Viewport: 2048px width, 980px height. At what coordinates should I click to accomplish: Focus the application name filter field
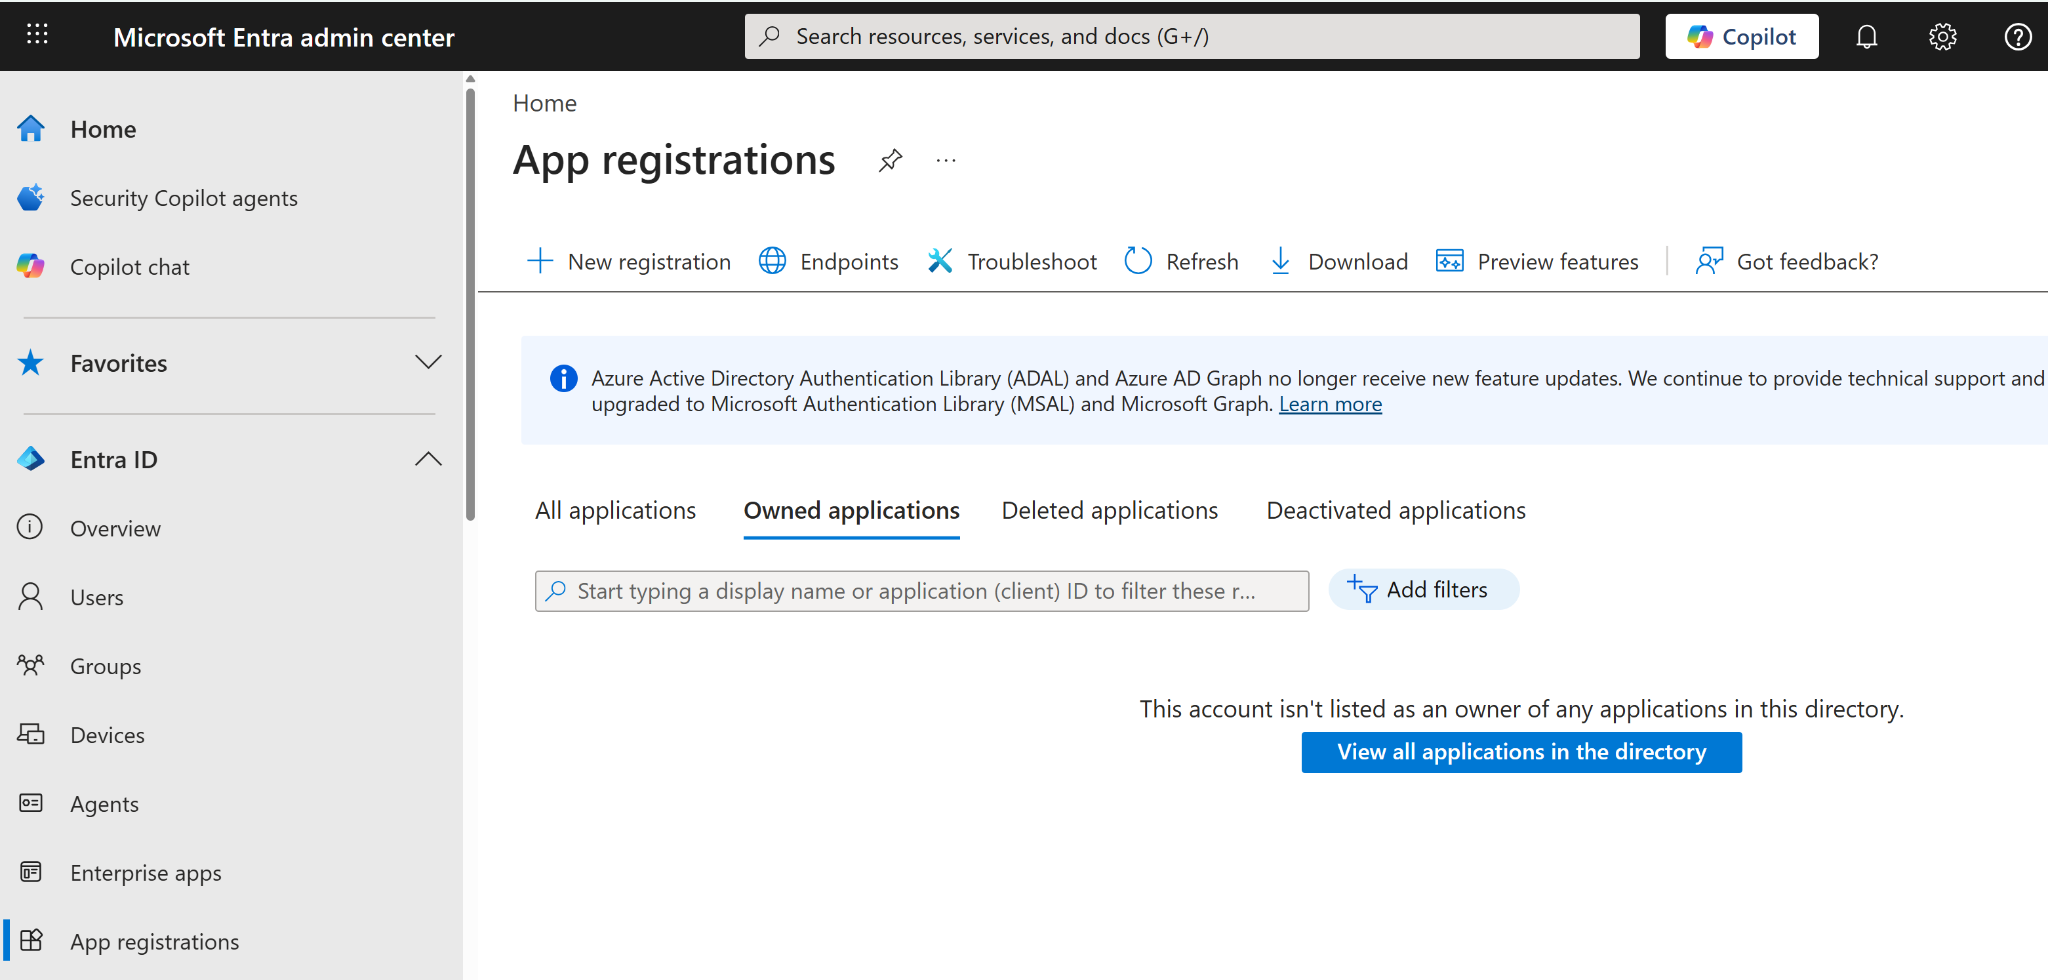pyautogui.click(x=922, y=591)
